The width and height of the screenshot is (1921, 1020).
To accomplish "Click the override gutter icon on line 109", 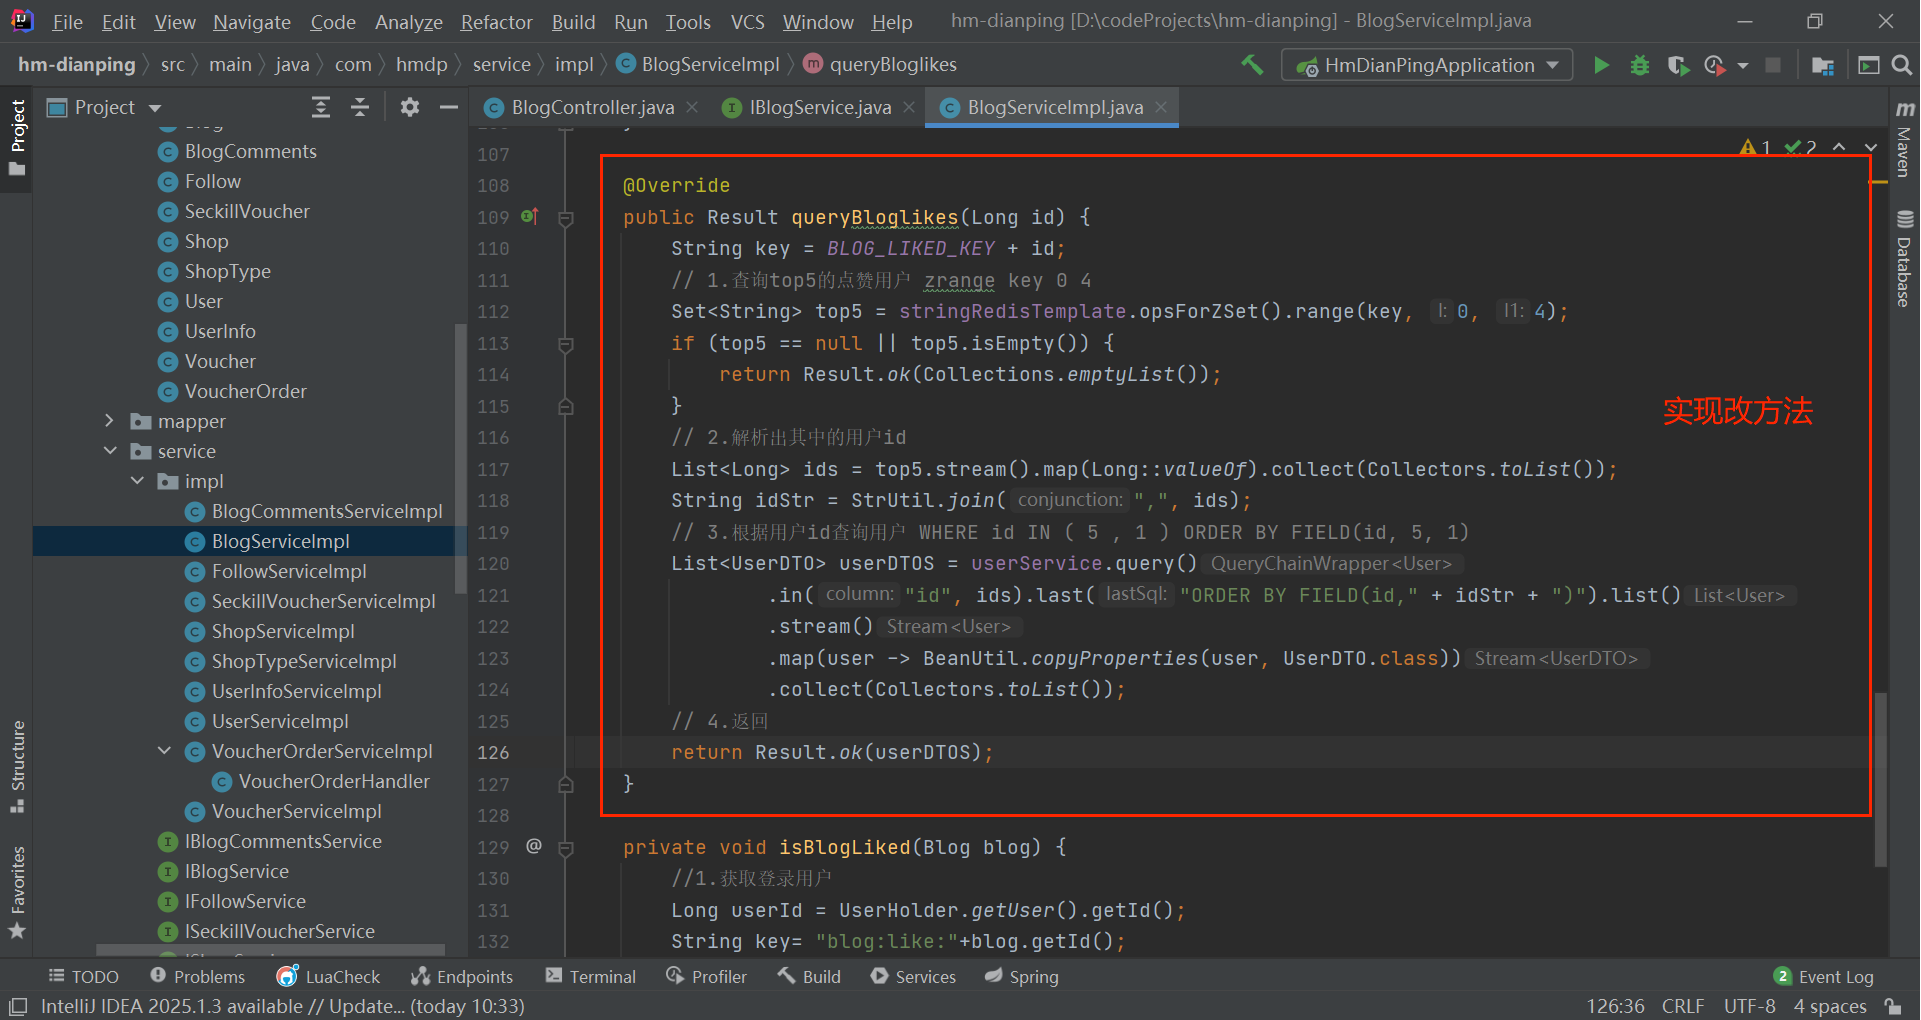I will click(x=530, y=216).
